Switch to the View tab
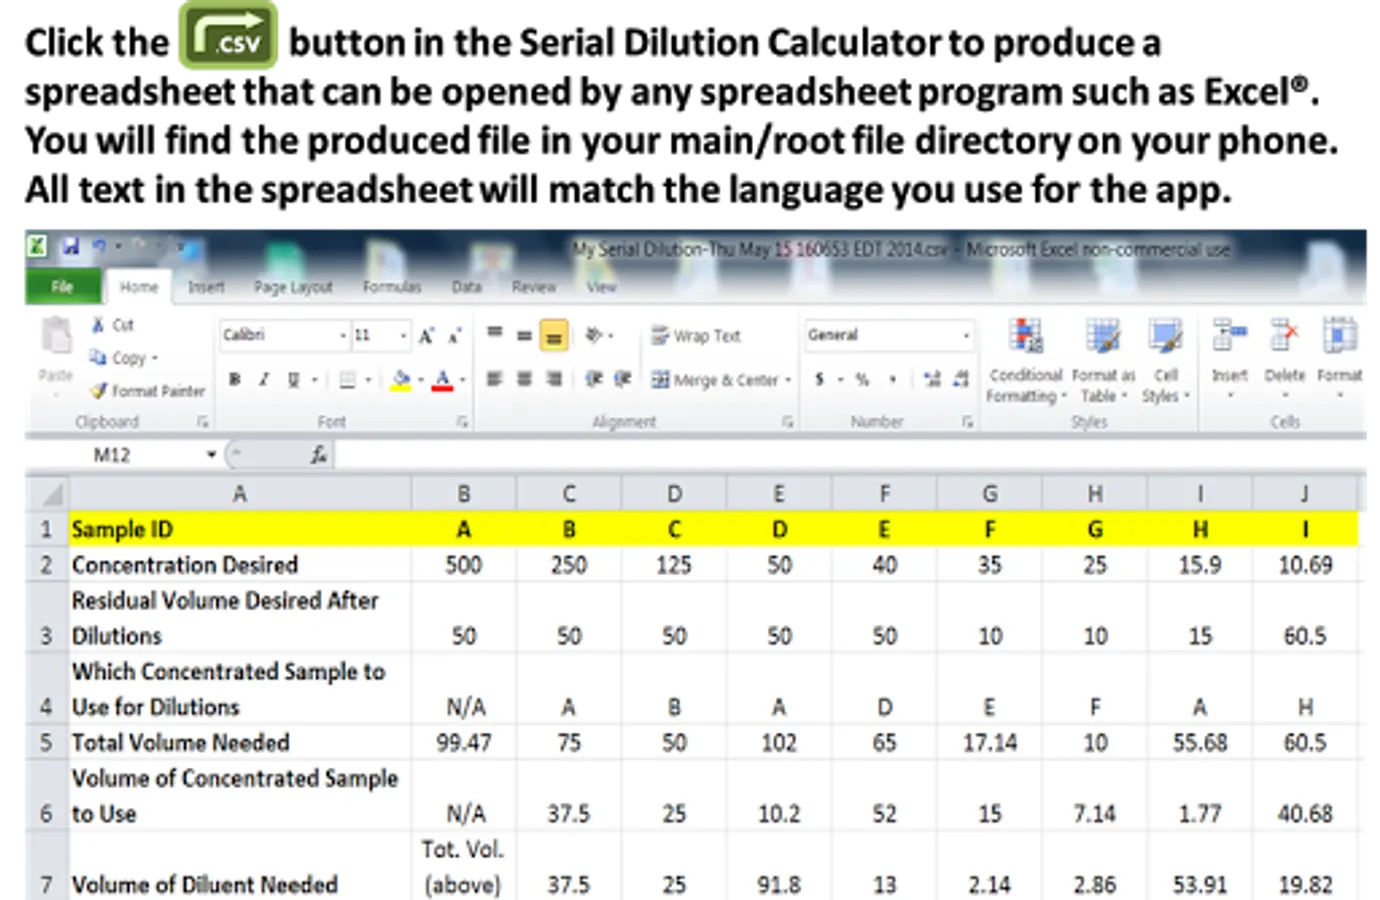1380x900 pixels. [x=602, y=287]
